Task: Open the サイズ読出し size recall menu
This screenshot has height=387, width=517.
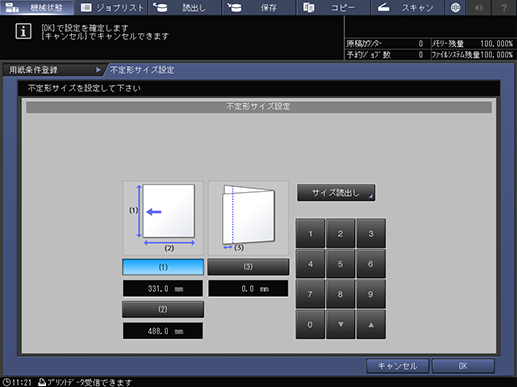Action: point(336,193)
